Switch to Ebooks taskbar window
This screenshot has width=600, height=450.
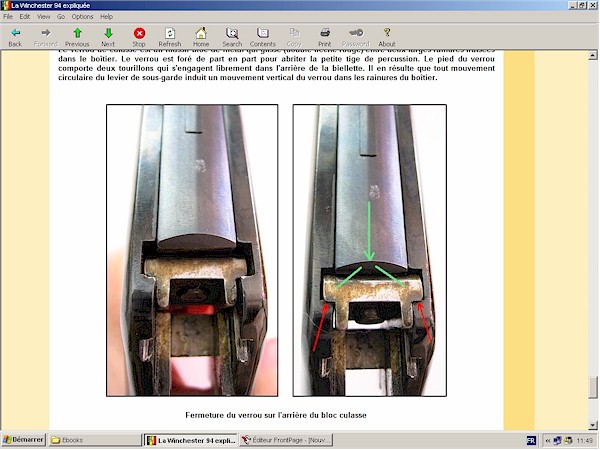[x=92, y=440]
